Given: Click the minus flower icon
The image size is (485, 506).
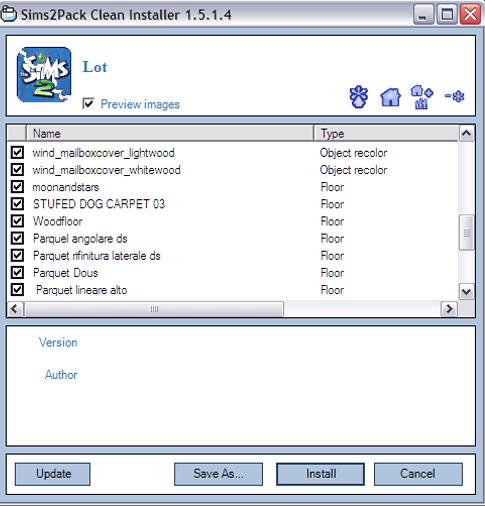Looking at the screenshot, I should 455,96.
